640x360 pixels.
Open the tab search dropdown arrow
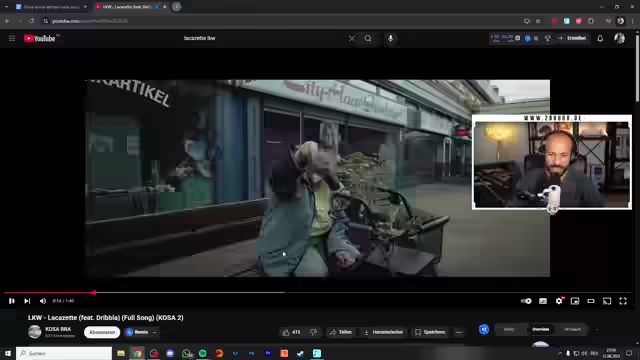tap(6, 7)
